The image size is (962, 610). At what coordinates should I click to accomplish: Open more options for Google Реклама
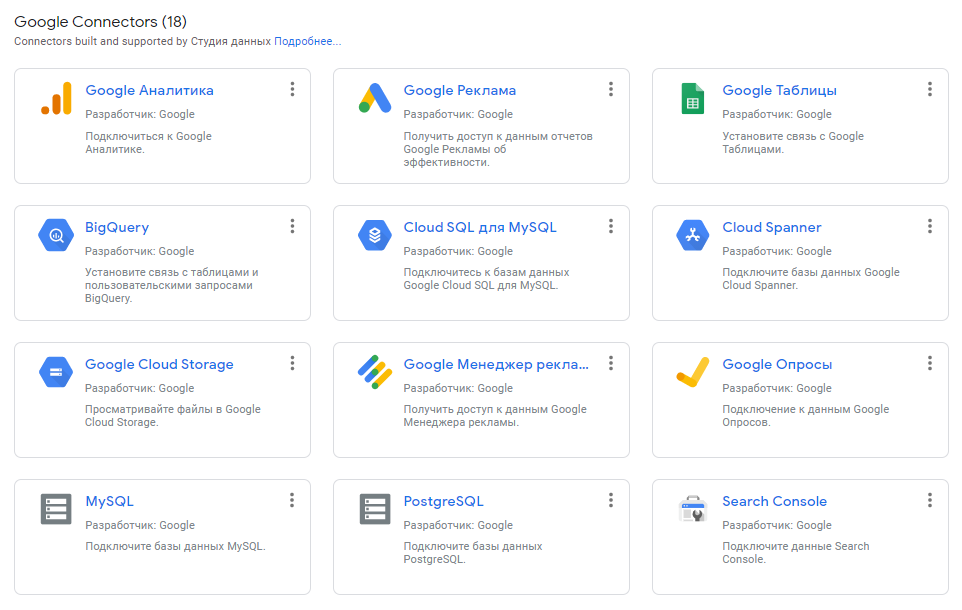click(611, 90)
